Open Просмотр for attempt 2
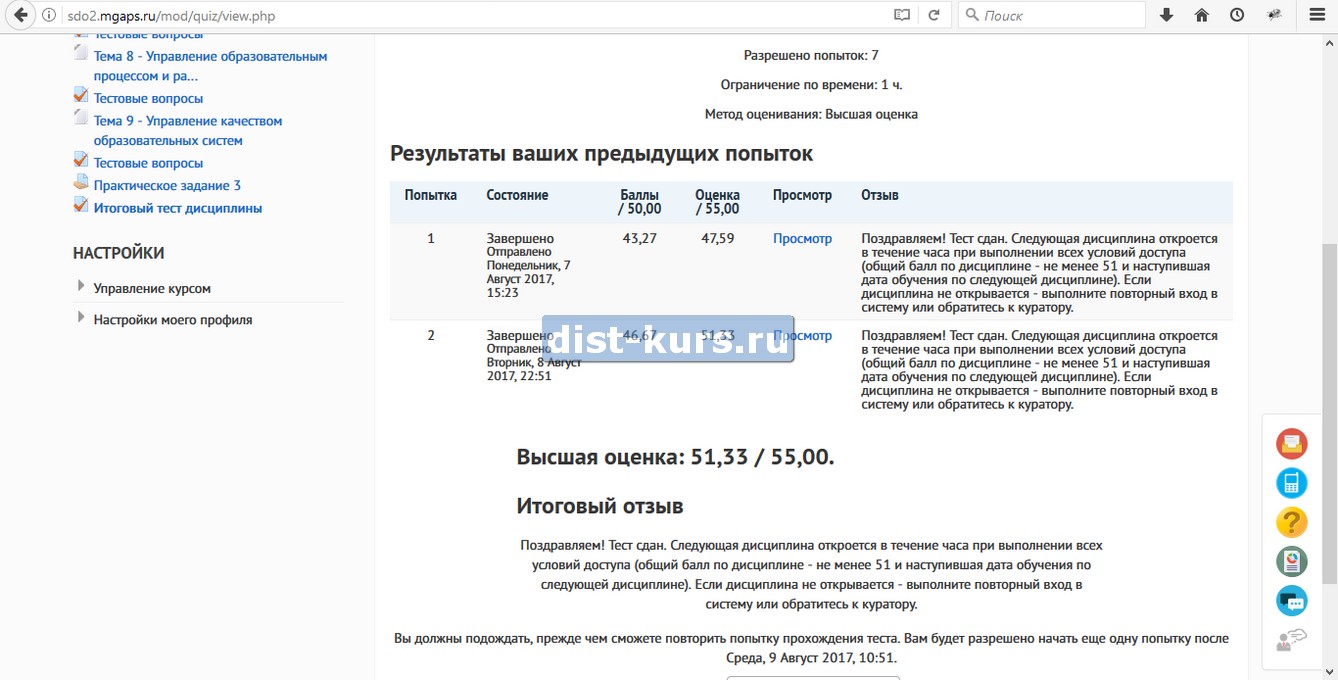Viewport: 1338px width, 680px height. 802,335
